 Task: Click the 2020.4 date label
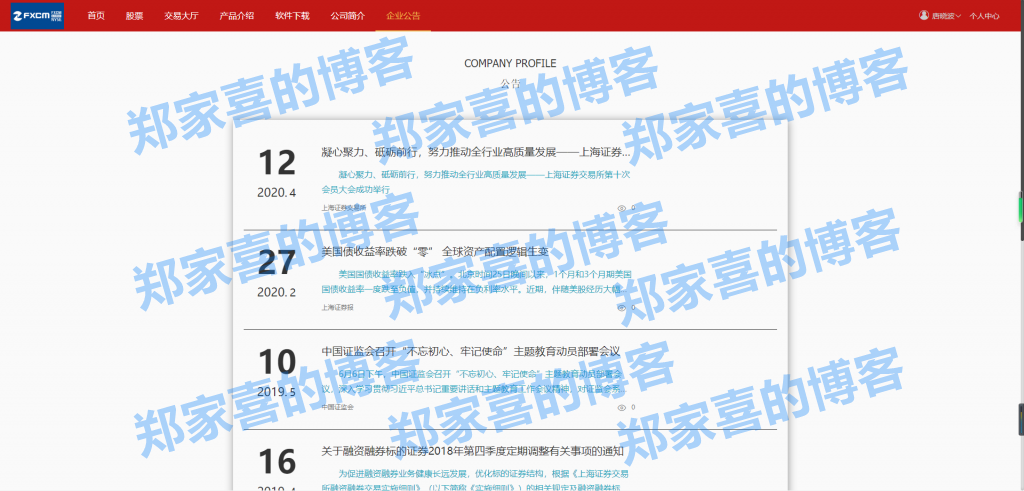(x=276, y=193)
